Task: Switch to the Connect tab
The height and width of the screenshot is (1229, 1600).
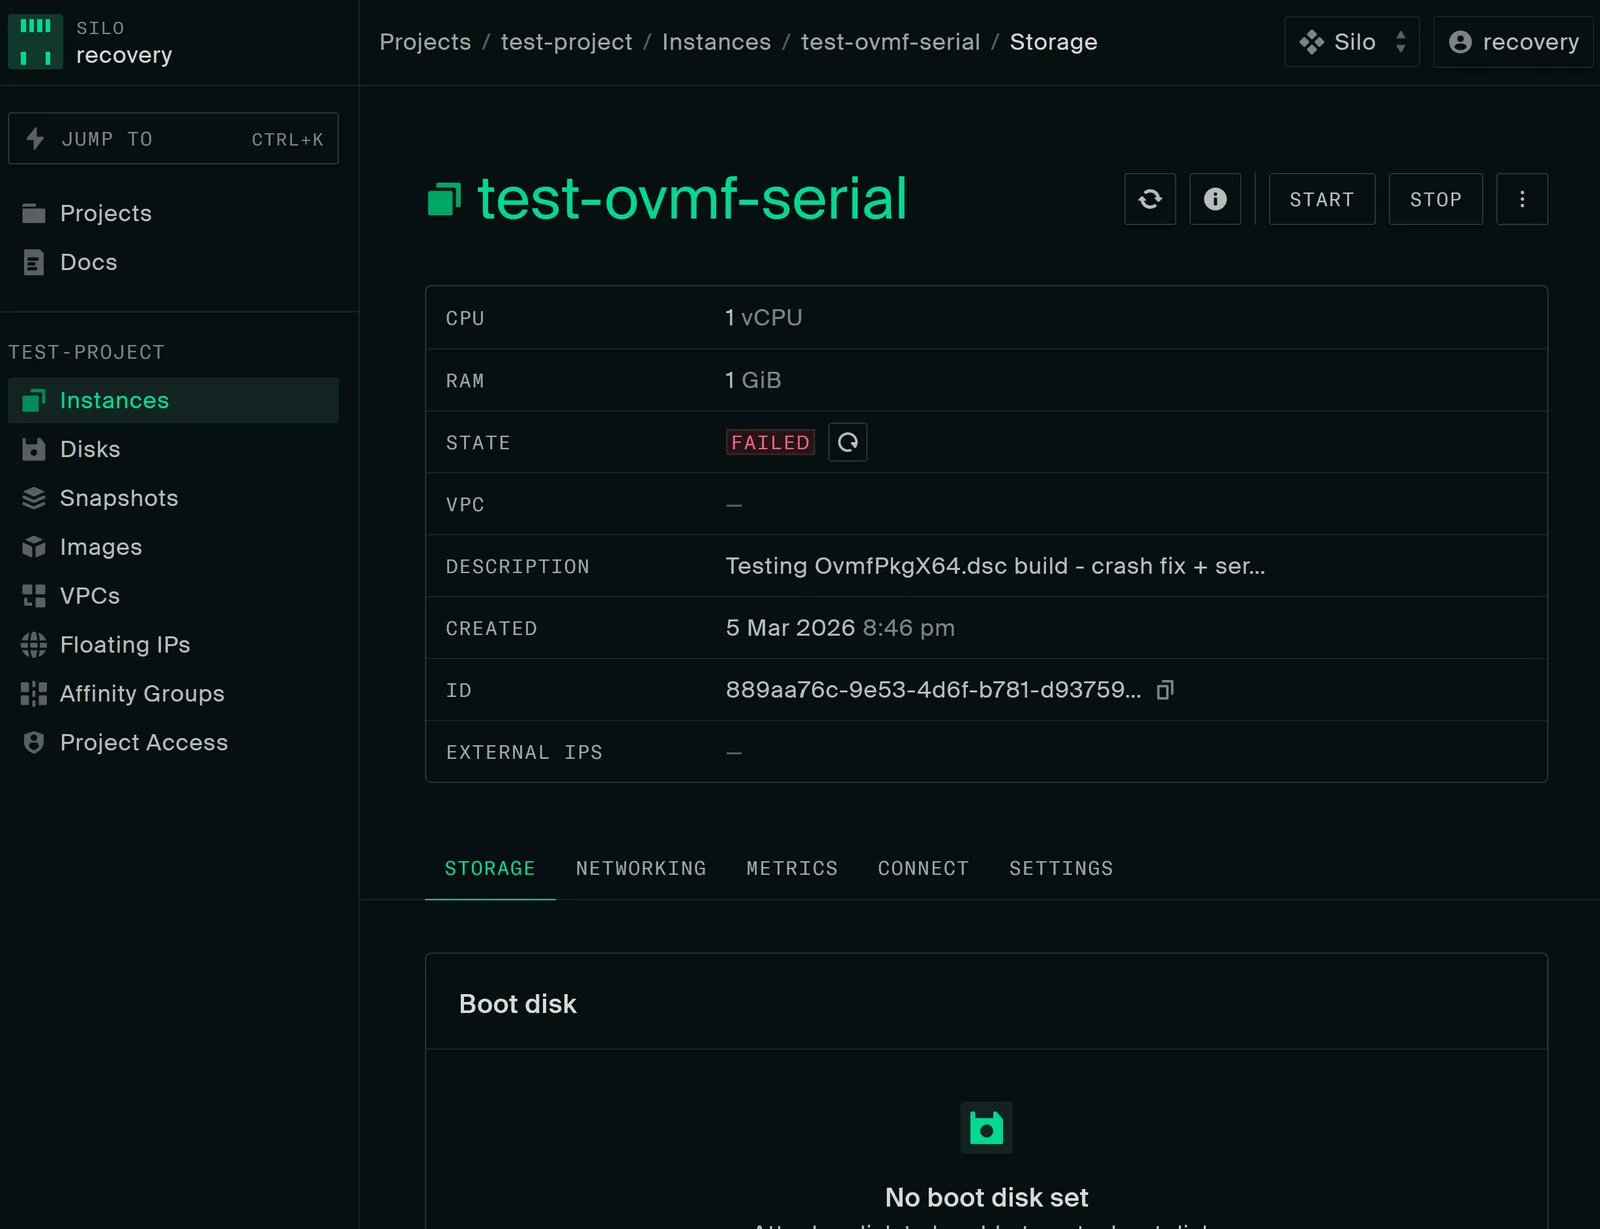Action: (922, 868)
